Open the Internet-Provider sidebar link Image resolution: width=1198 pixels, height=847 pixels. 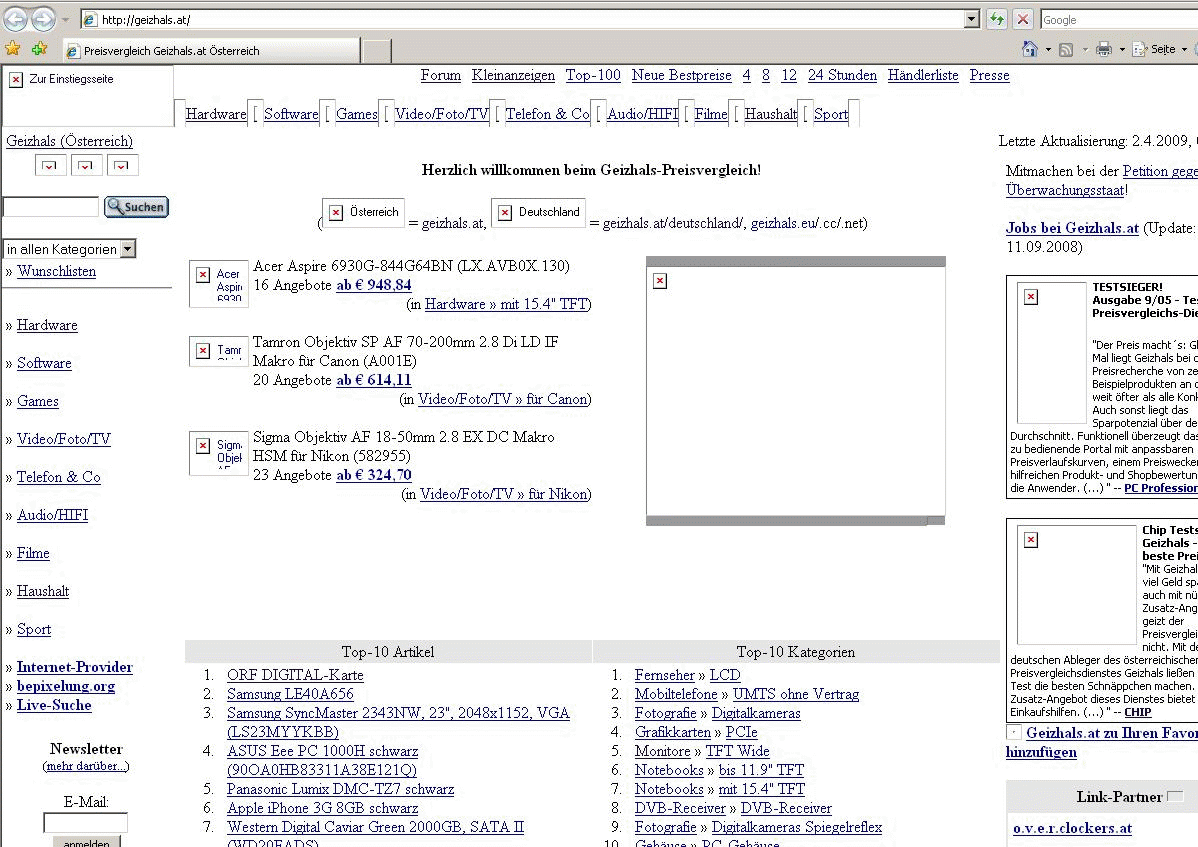tap(75, 667)
